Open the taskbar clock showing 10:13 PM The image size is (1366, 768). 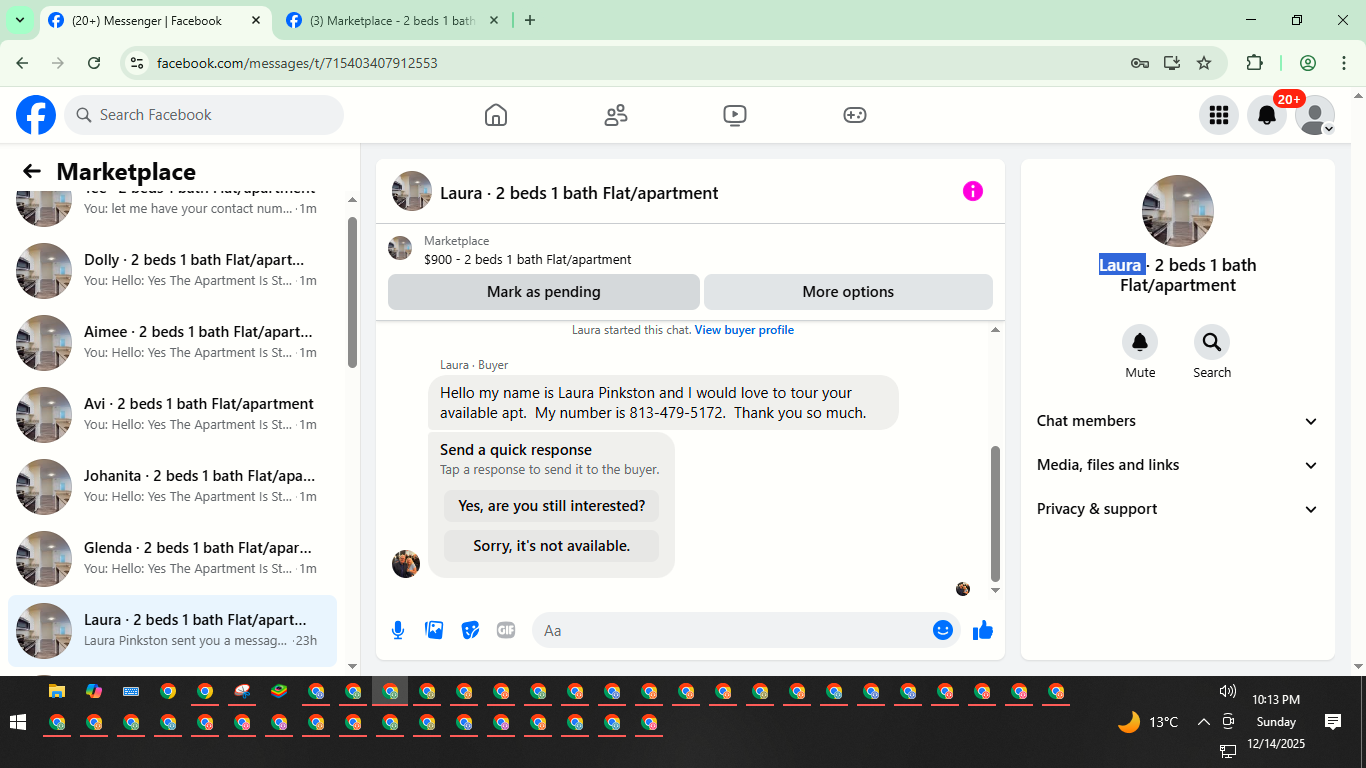point(1276,700)
